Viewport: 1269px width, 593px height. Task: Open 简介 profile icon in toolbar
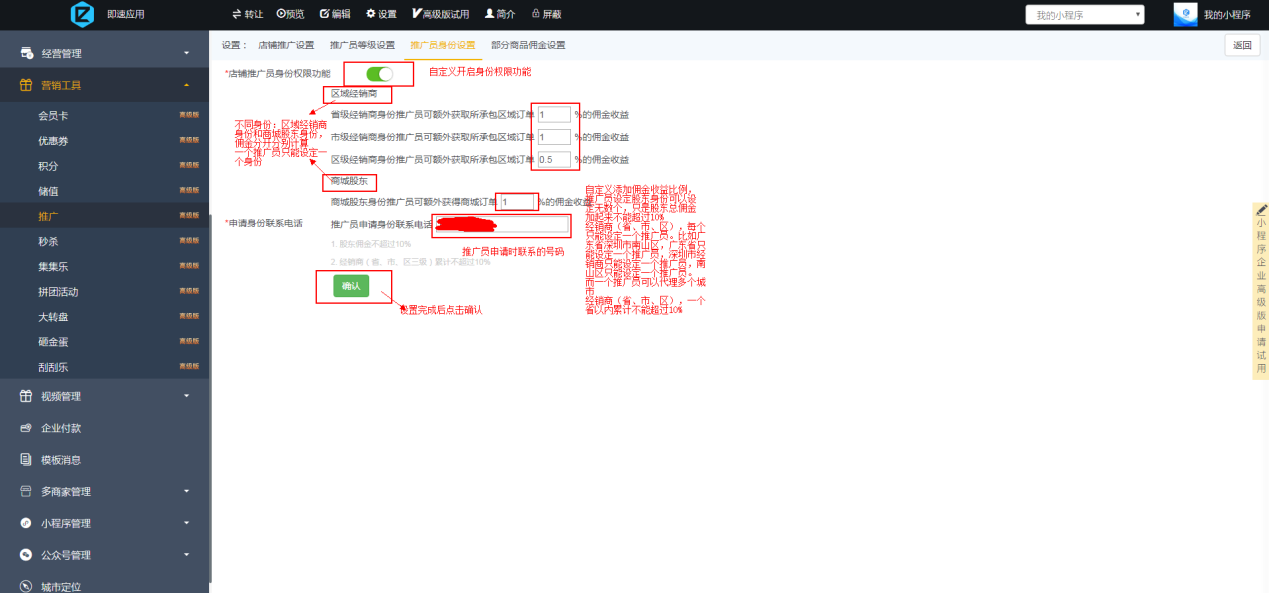point(489,14)
